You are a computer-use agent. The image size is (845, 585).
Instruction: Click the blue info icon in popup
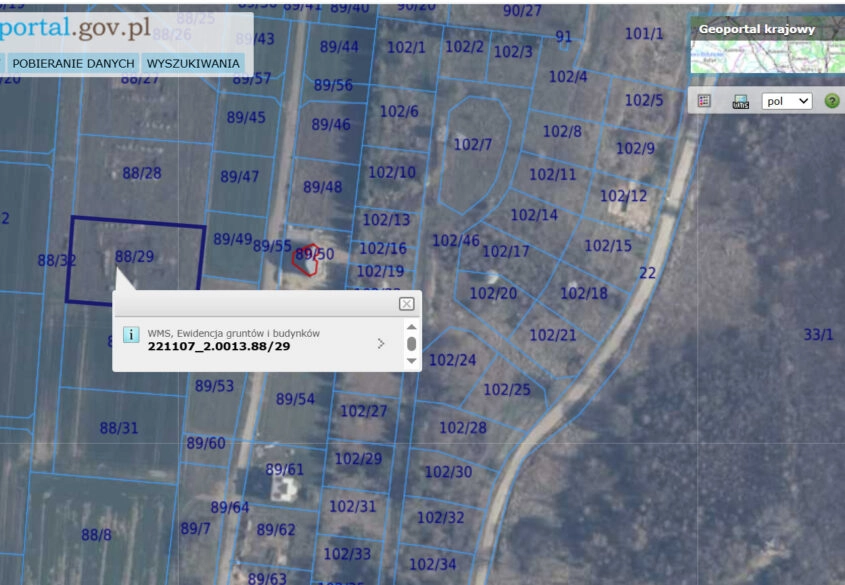(131, 334)
